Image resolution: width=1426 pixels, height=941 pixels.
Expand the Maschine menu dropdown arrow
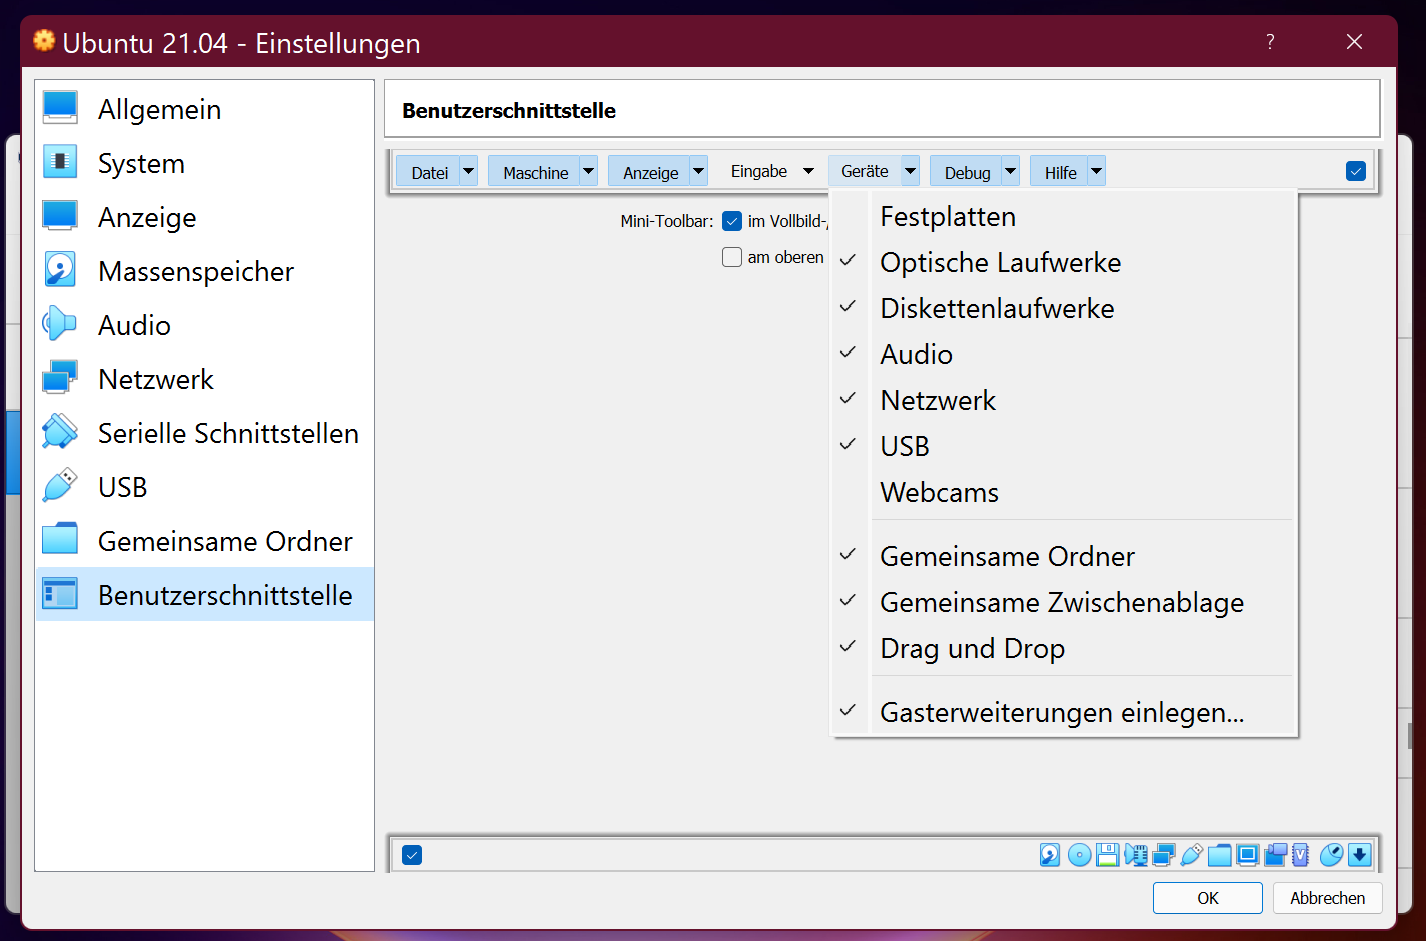tap(589, 171)
